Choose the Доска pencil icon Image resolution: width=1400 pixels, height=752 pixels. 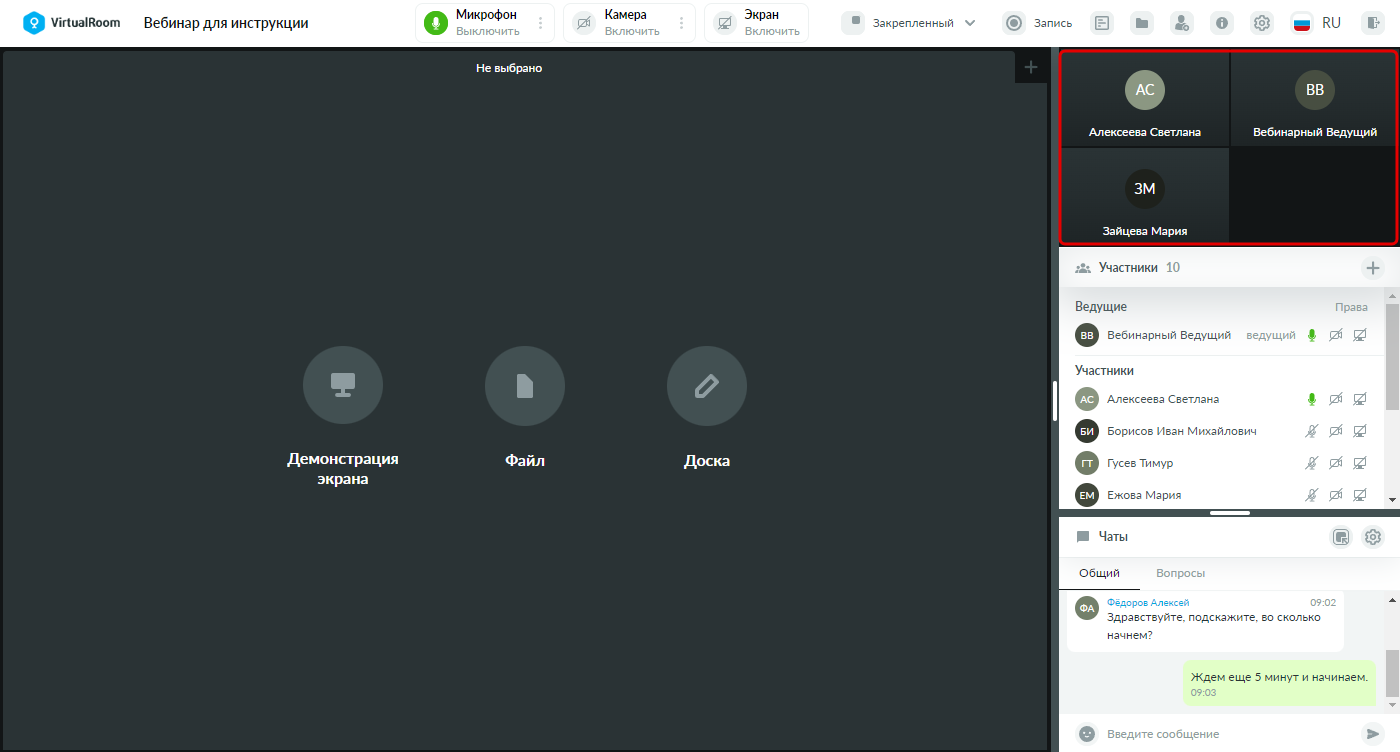[707, 386]
